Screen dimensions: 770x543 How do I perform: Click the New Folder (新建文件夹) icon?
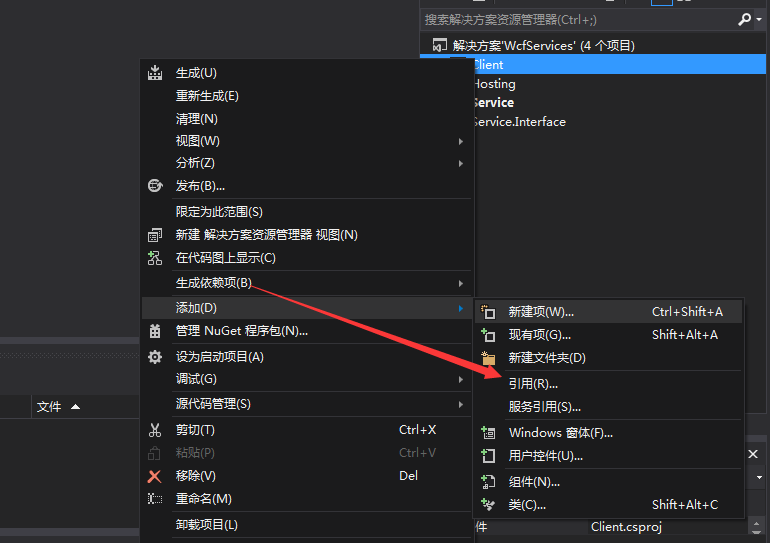click(x=488, y=358)
